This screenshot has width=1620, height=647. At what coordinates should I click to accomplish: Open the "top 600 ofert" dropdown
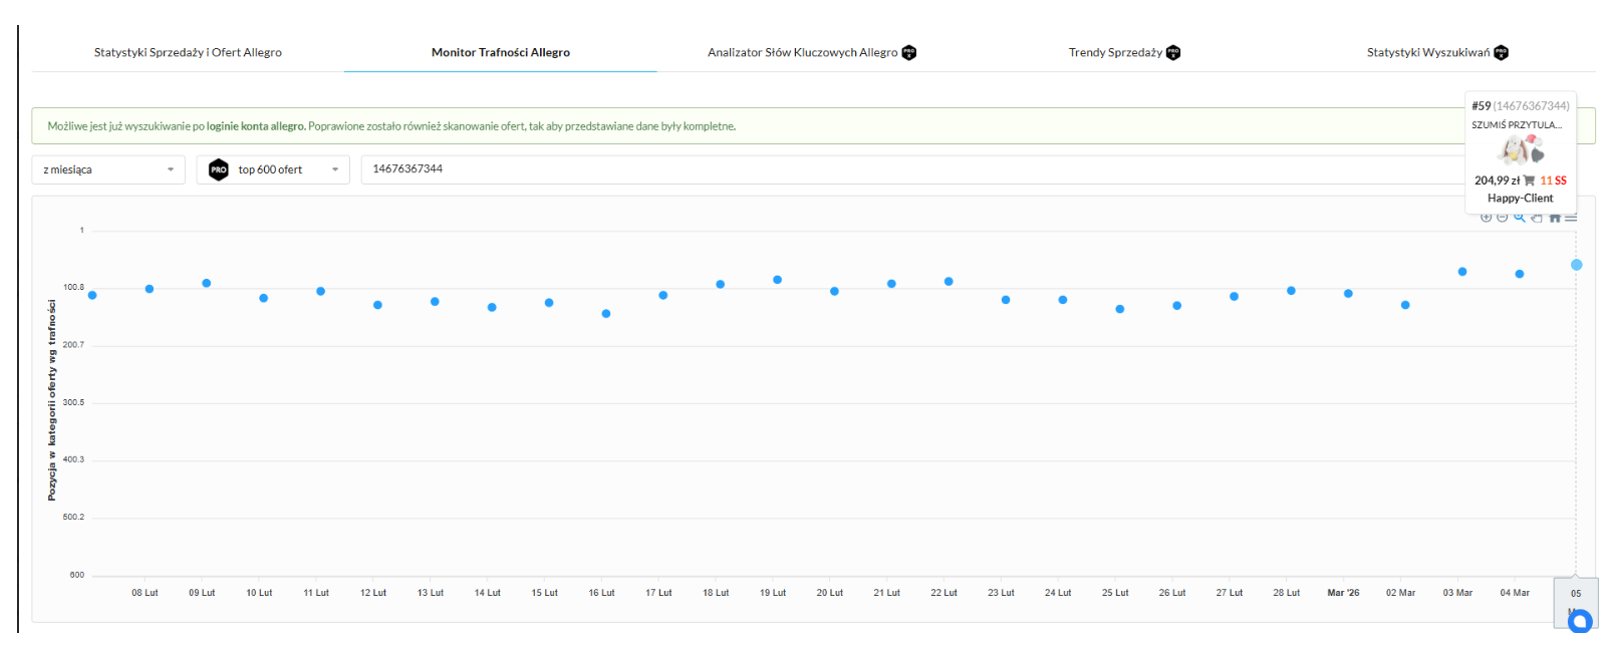tap(273, 170)
